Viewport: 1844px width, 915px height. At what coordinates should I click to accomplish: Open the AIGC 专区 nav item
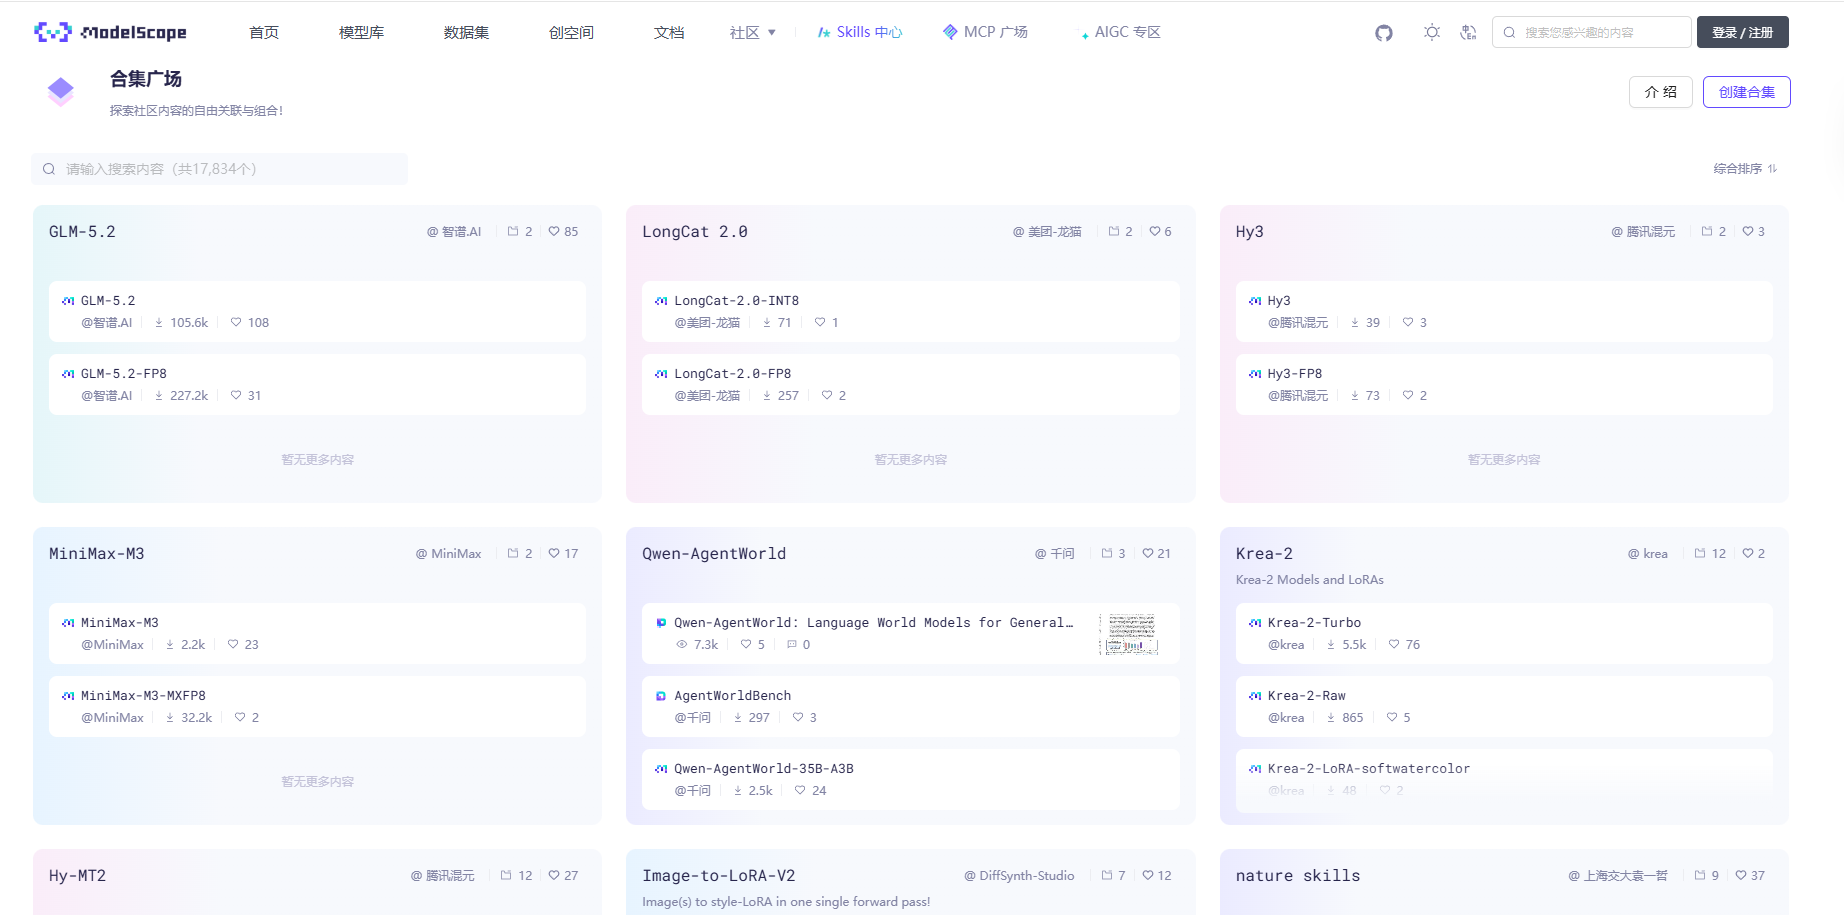click(1120, 33)
